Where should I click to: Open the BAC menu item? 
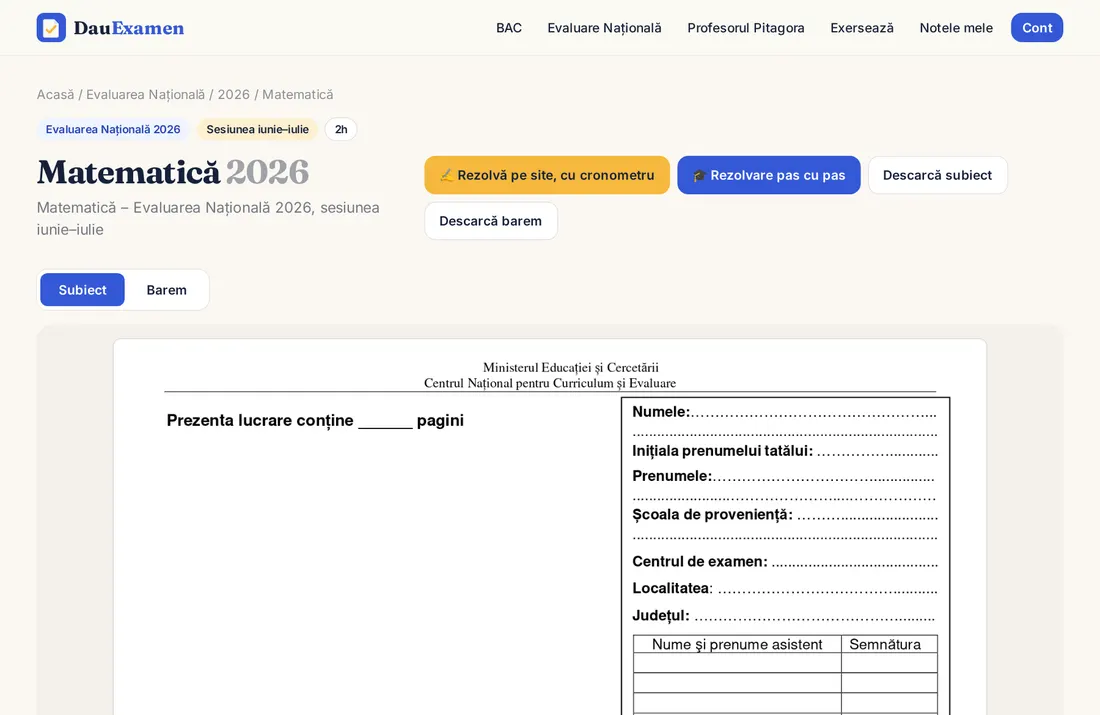tap(509, 28)
